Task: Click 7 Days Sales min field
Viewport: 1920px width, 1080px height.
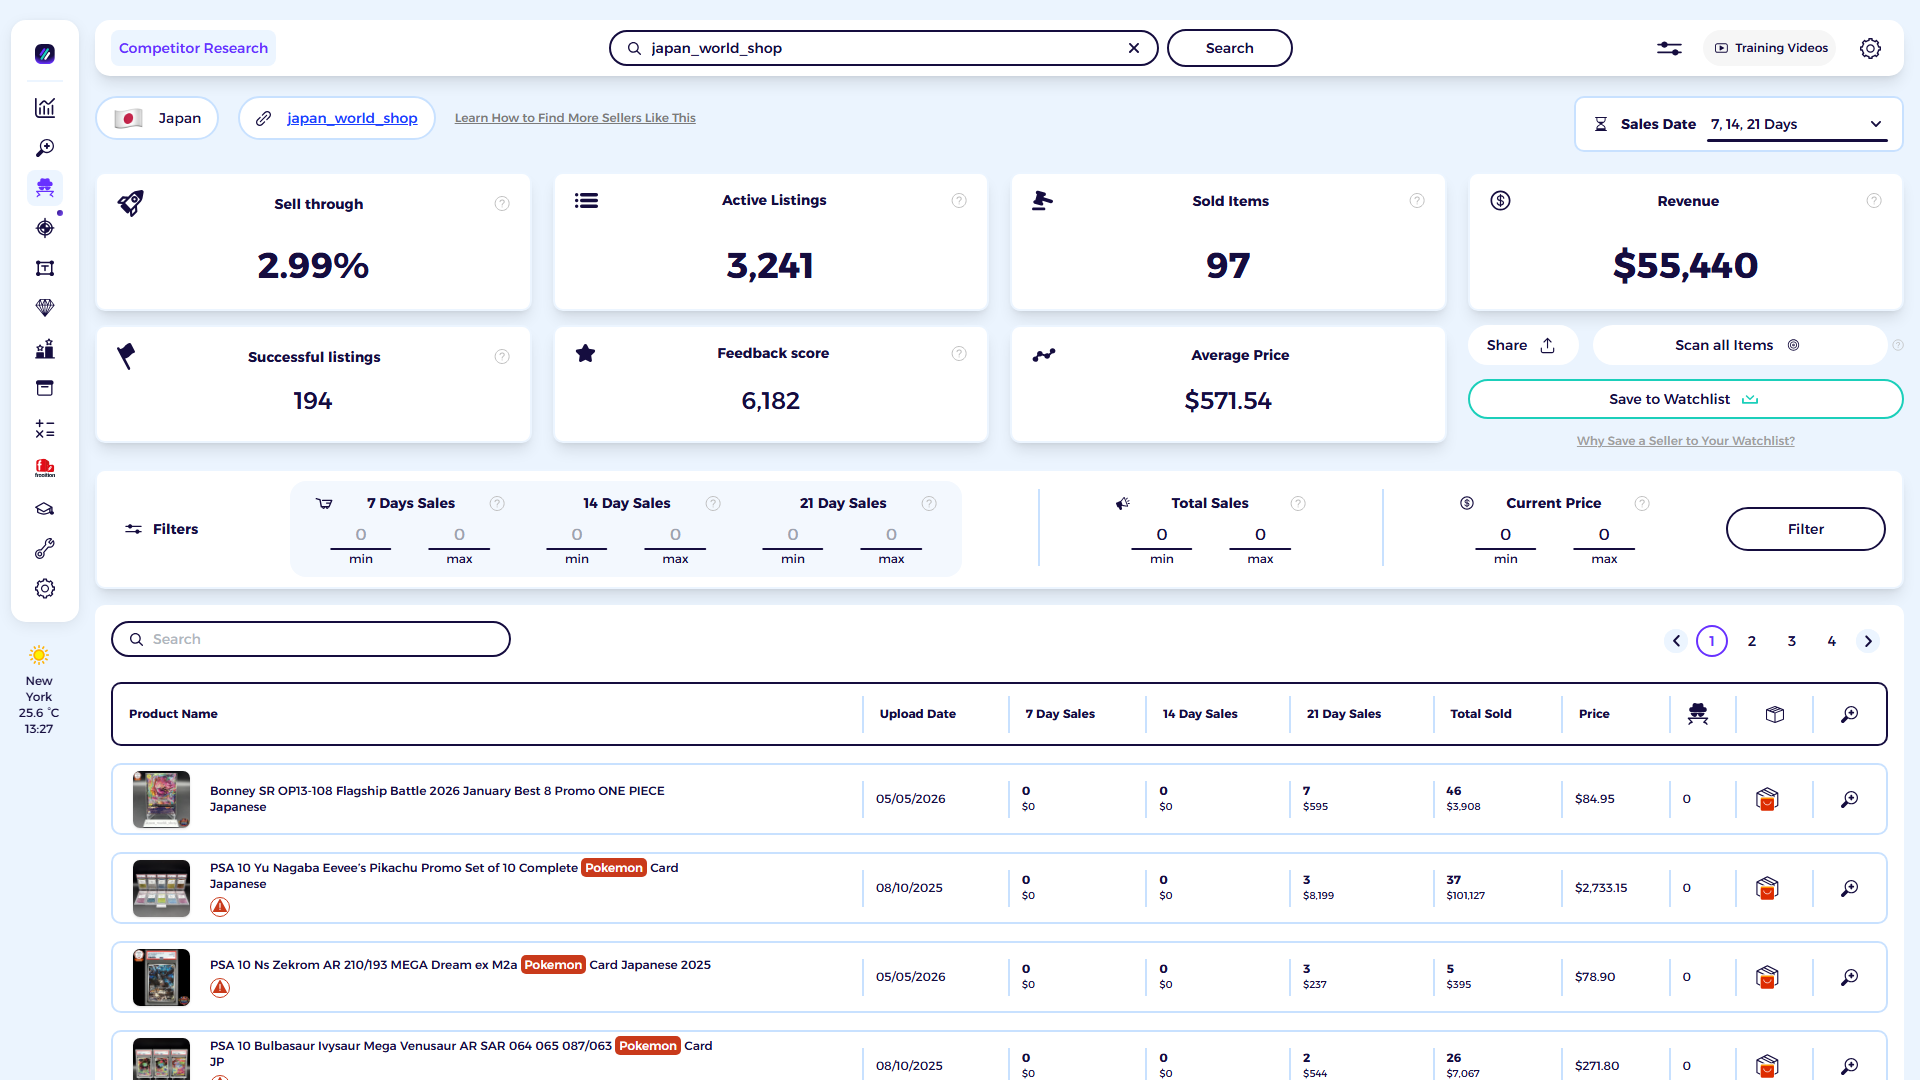Action: tap(361, 535)
